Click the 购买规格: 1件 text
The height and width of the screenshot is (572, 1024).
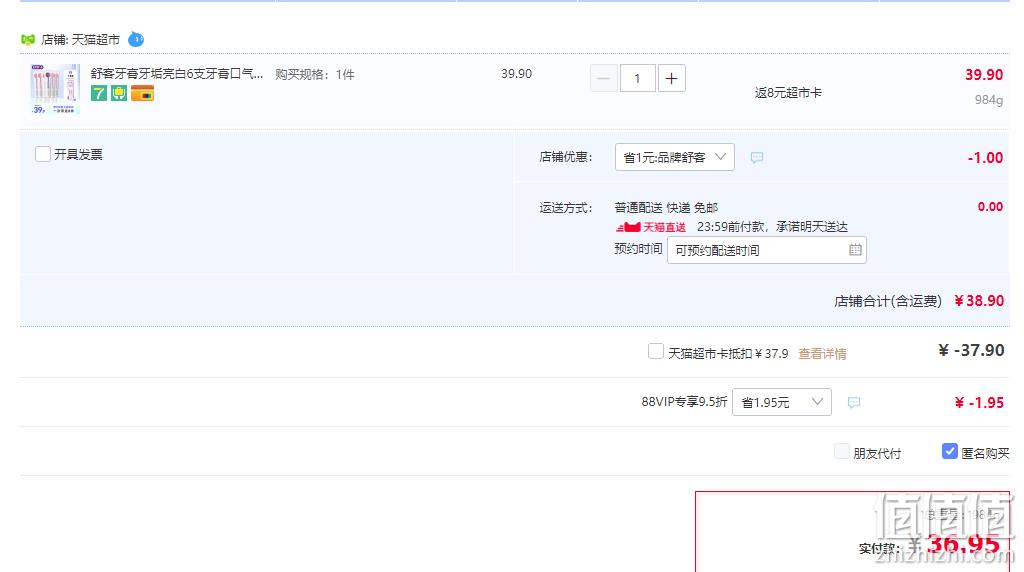[x=315, y=74]
